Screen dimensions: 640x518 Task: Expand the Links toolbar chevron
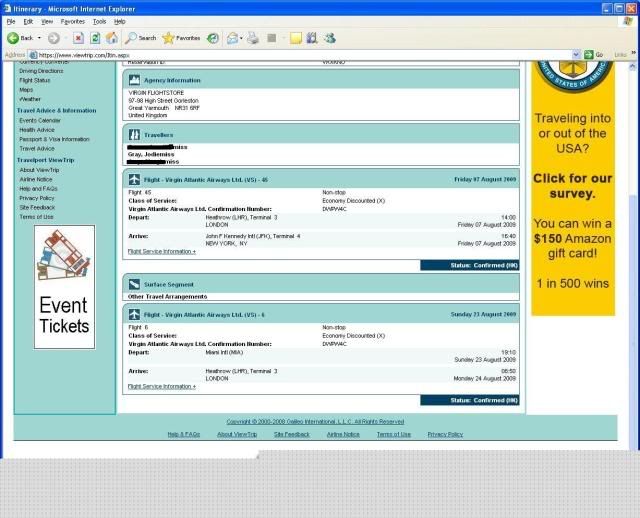(x=633, y=53)
